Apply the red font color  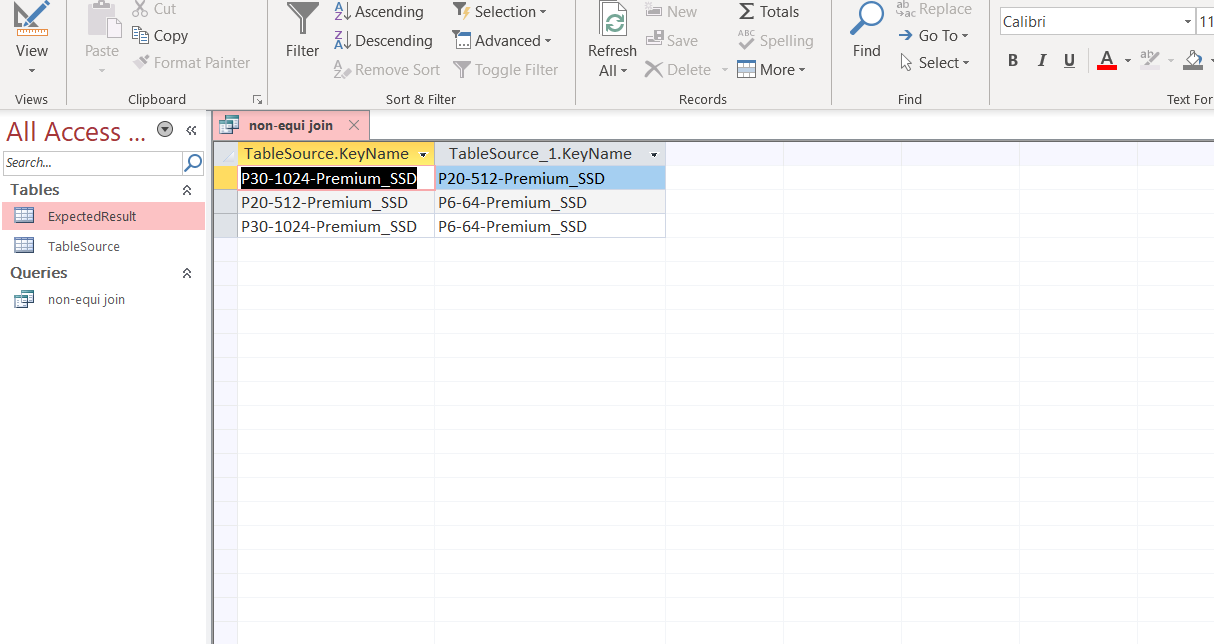click(1106, 61)
